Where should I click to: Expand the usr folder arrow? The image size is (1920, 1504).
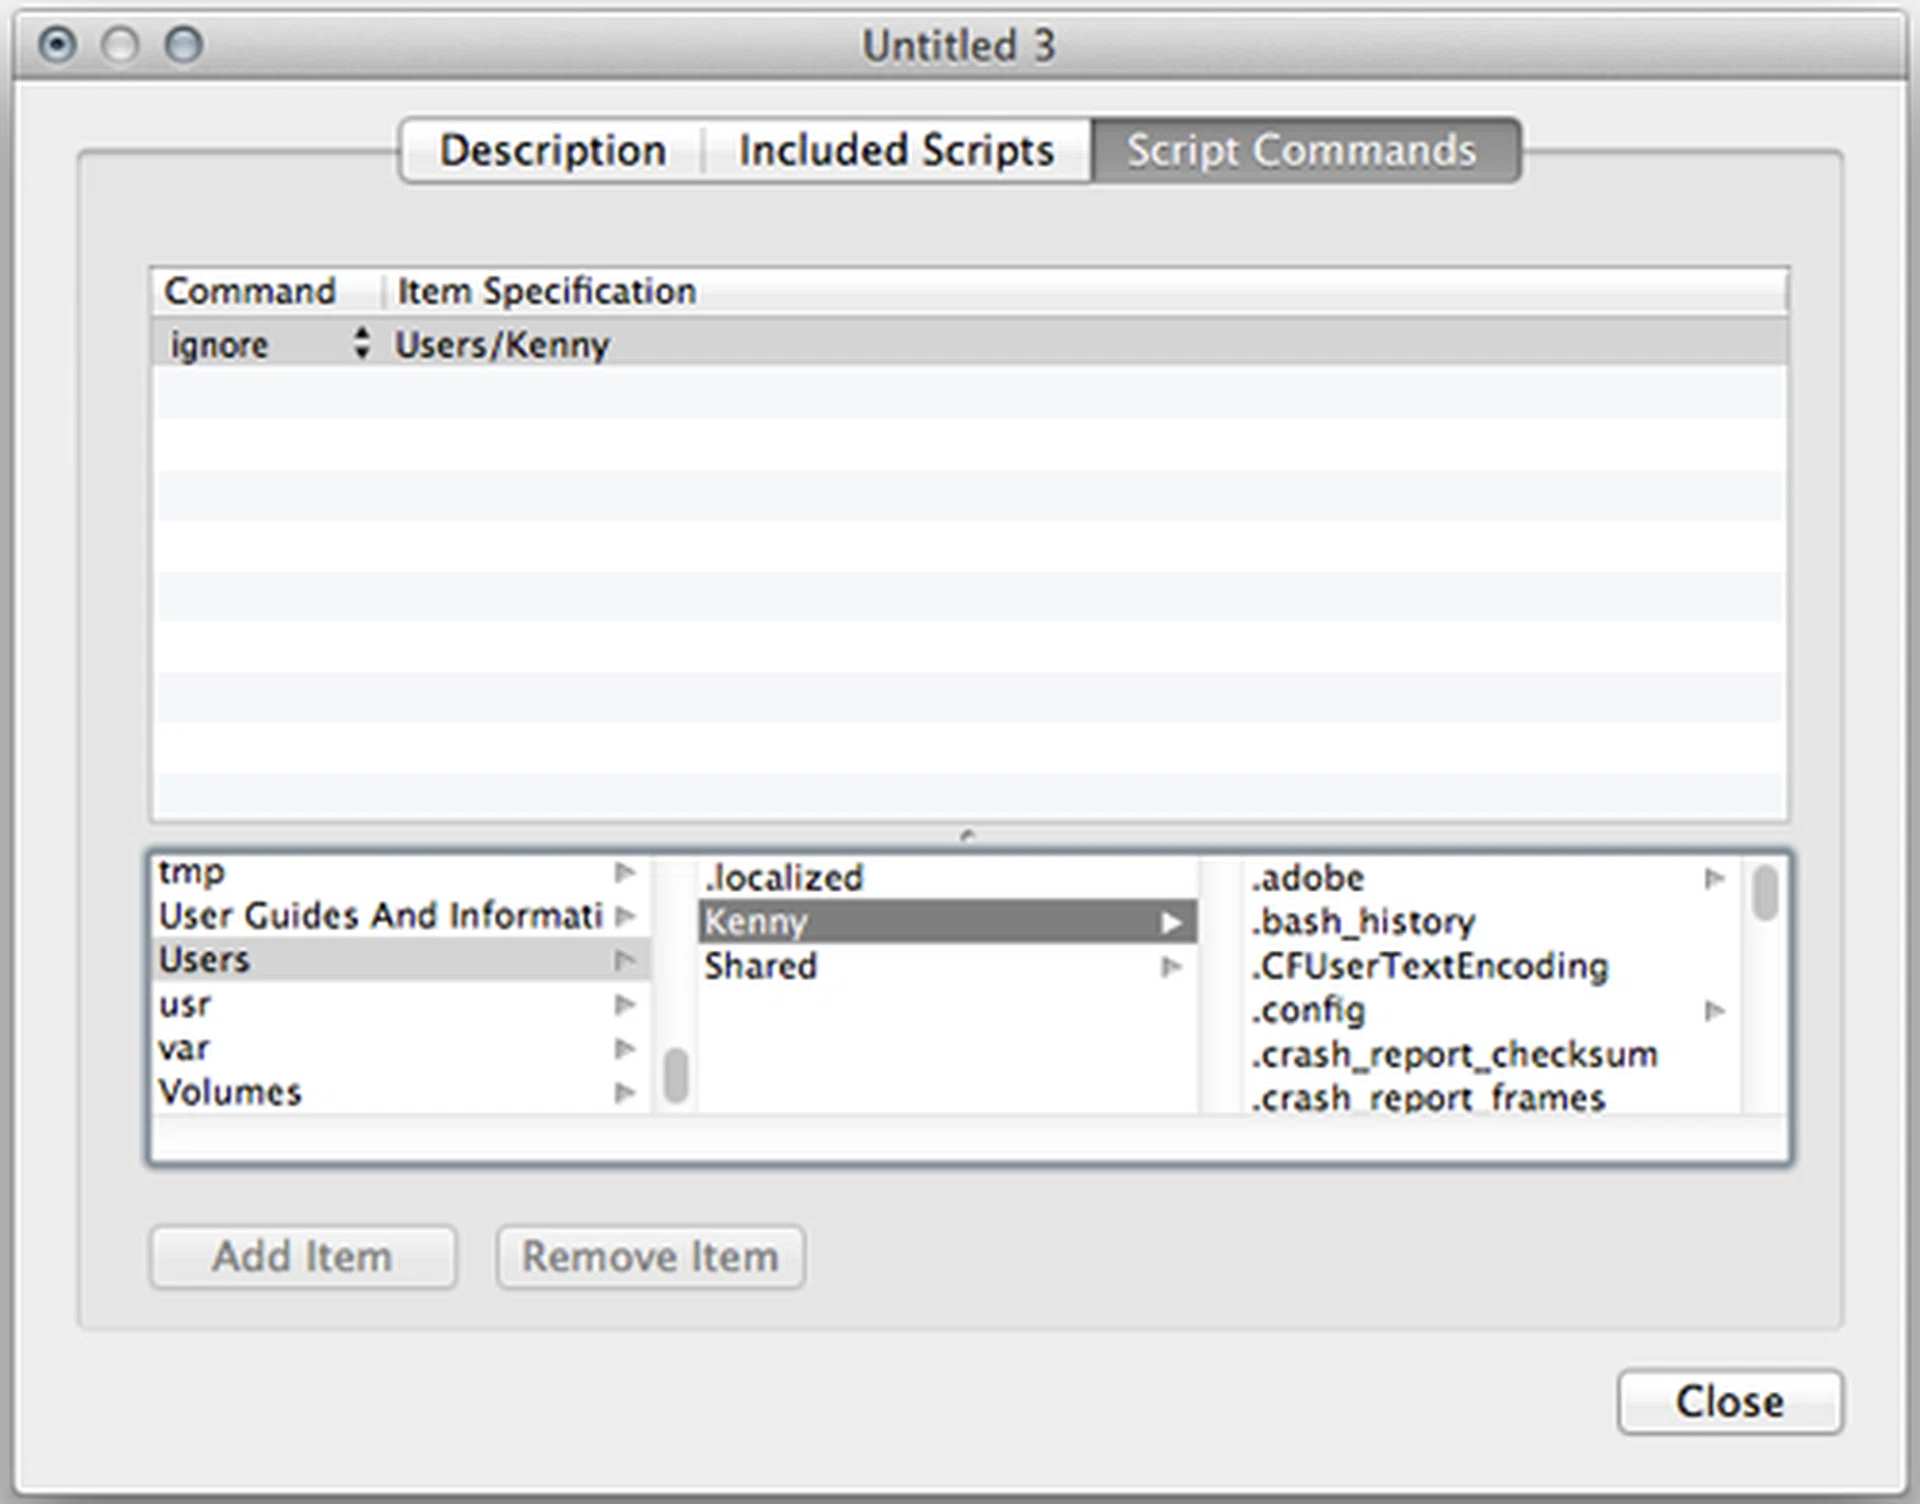click(x=625, y=1004)
